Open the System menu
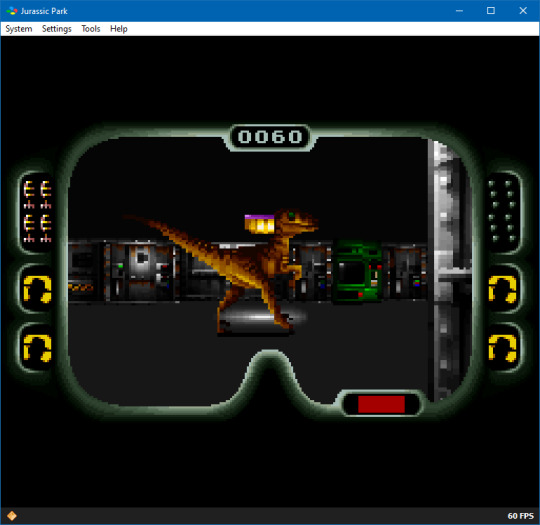Viewport: 540px width, 525px height. [x=19, y=29]
